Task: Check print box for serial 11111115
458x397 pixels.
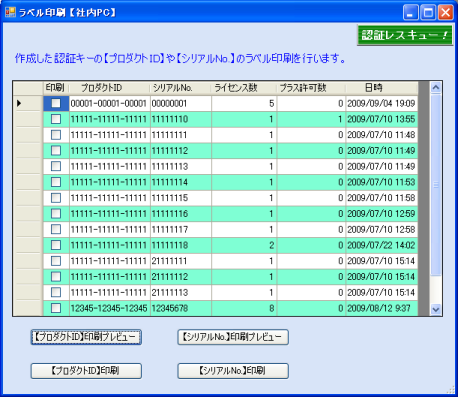Action: coord(56,198)
